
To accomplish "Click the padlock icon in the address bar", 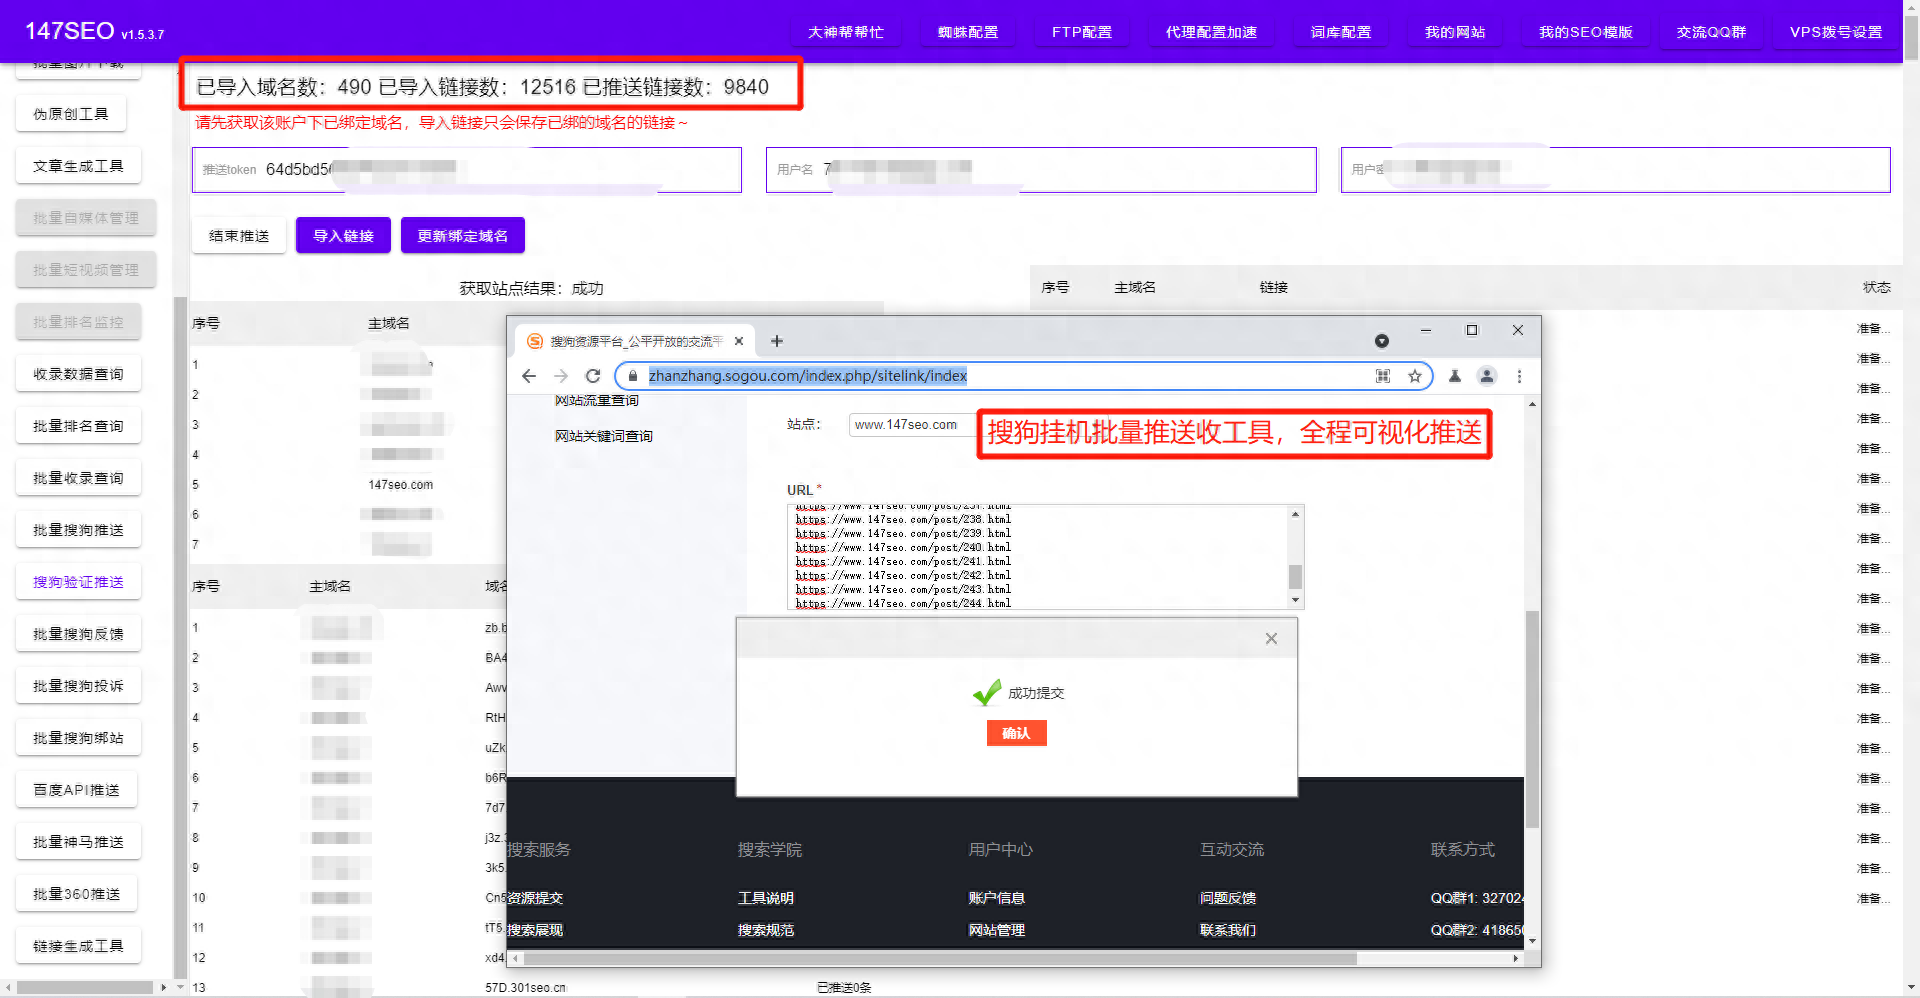I will (631, 376).
